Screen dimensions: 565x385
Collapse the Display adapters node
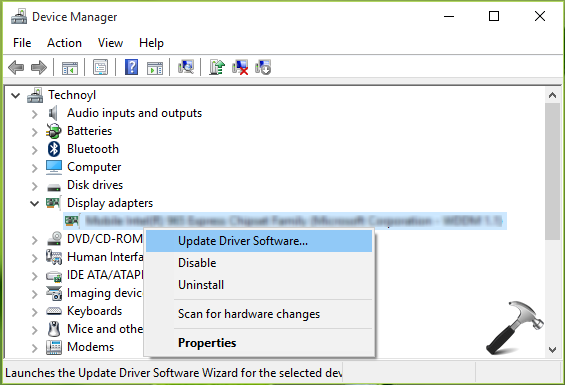tap(35, 203)
